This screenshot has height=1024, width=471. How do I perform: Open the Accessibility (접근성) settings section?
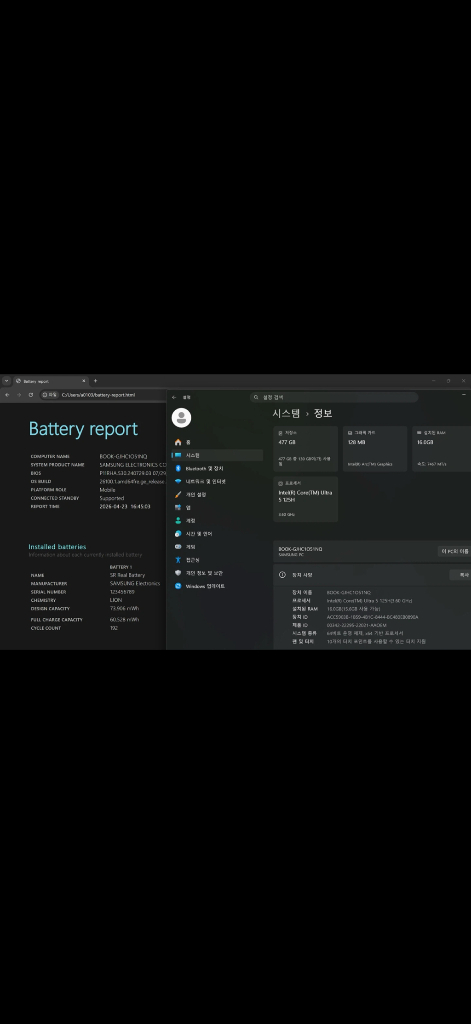pyautogui.click(x=217, y=560)
